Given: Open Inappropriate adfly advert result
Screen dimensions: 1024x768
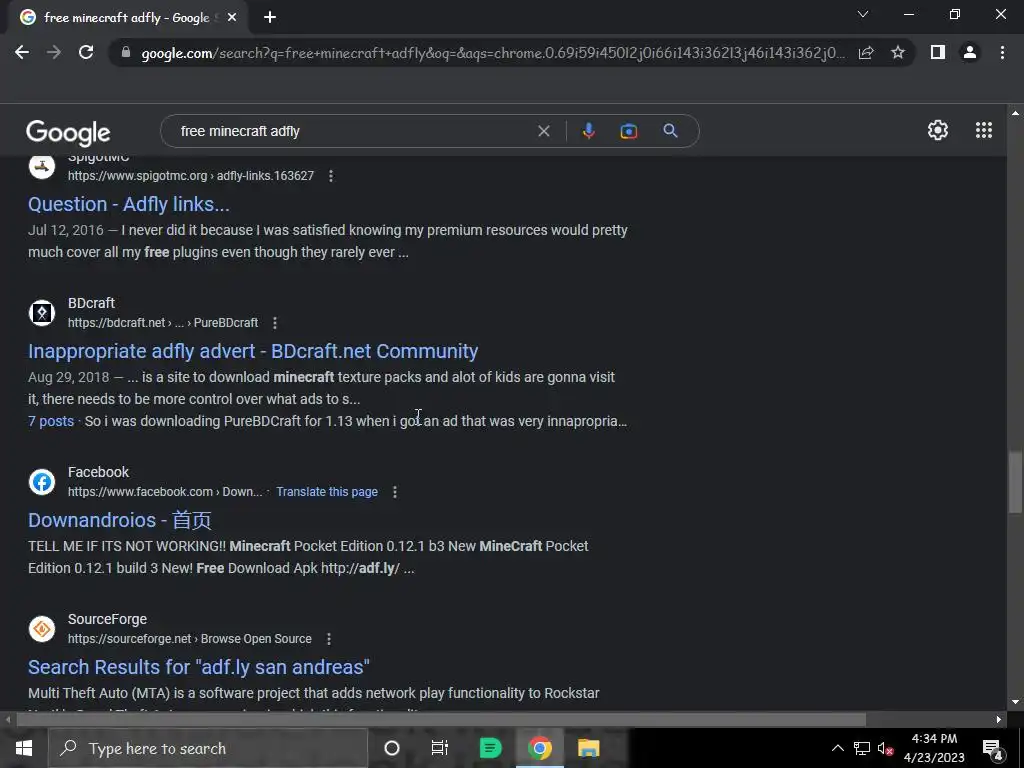Looking at the screenshot, I should tap(253, 351).
